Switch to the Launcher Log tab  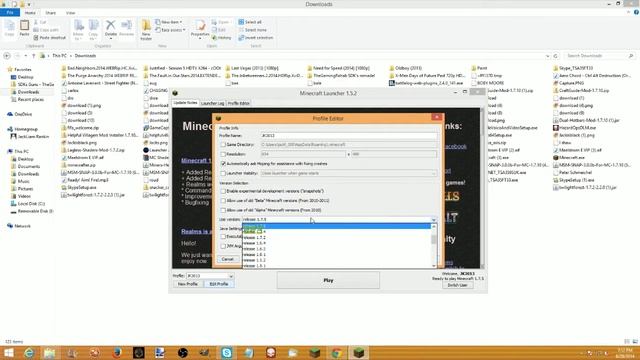[212, 104]
